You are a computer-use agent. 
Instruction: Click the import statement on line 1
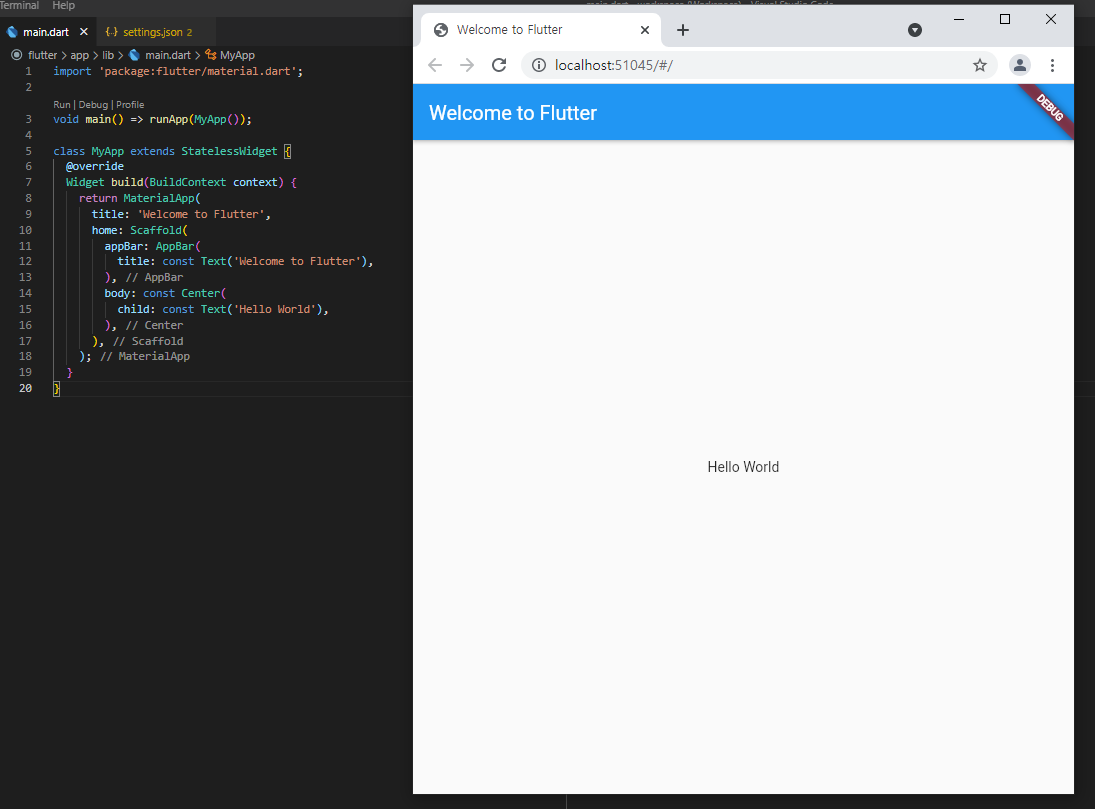pos(178,71)
